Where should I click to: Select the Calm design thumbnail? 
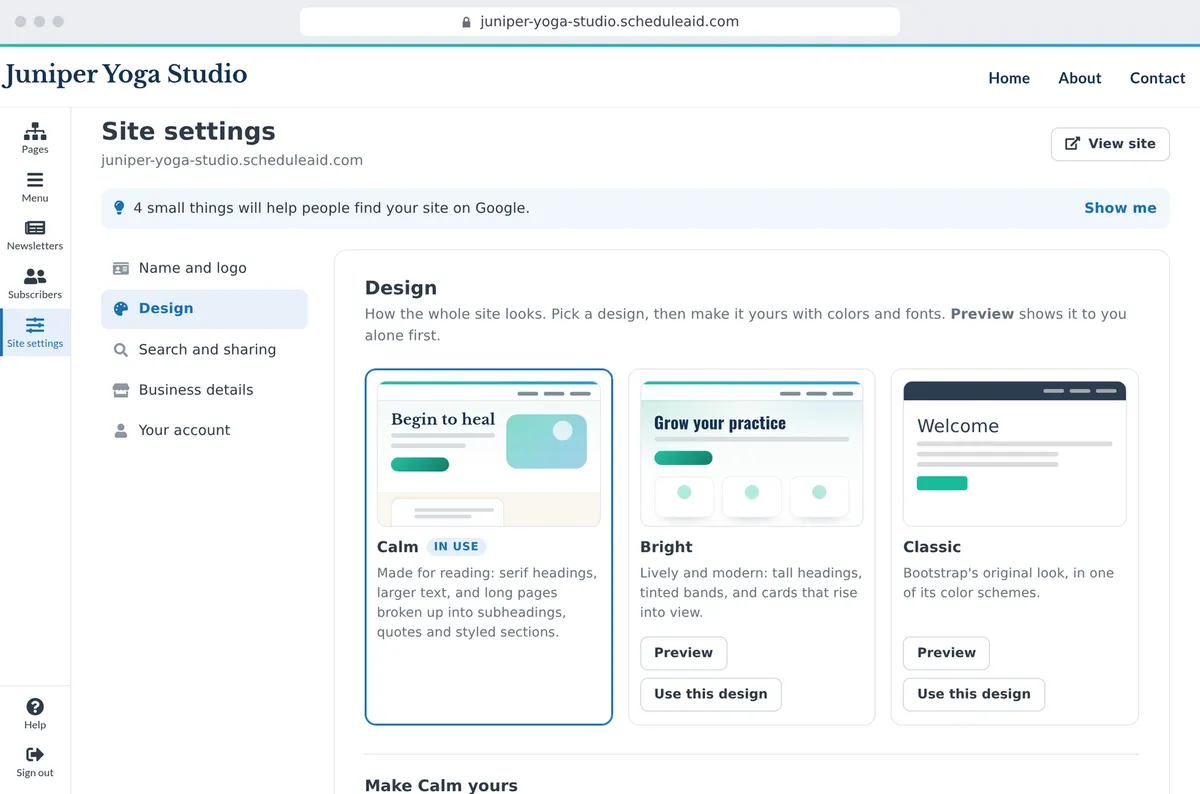tap(489, 453)
